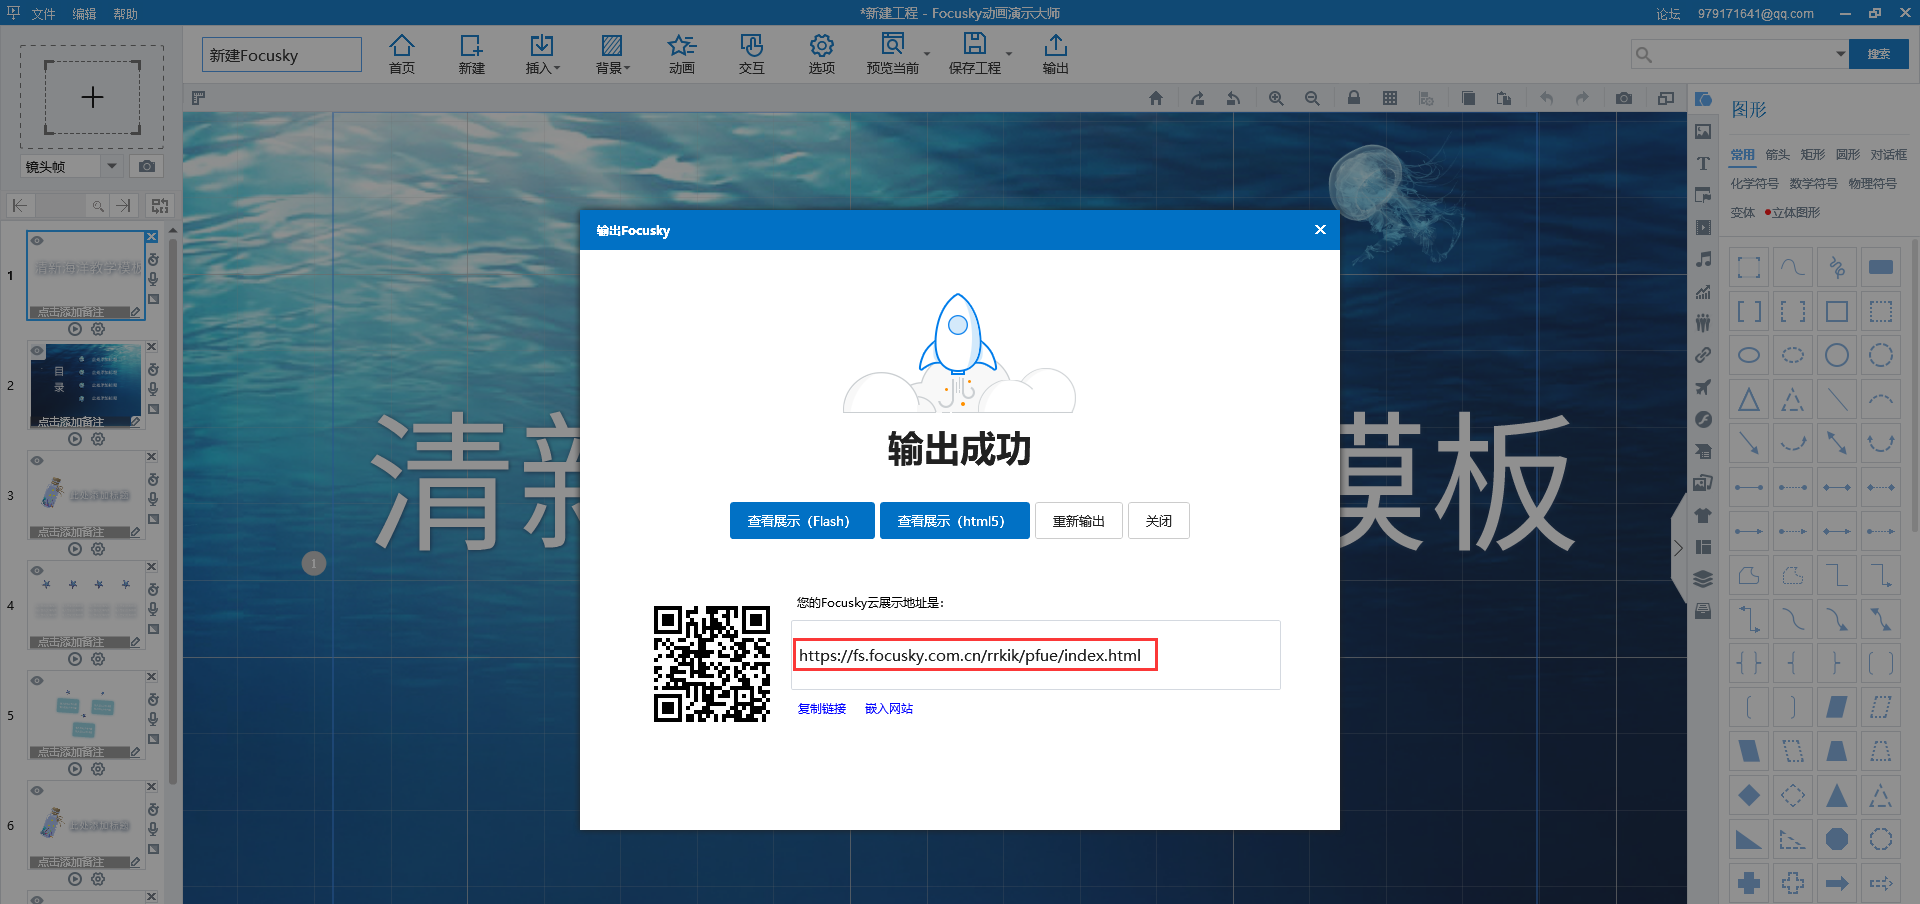
Task: Collapse the right panel with chevron arrow
Action: point(1678,547)
